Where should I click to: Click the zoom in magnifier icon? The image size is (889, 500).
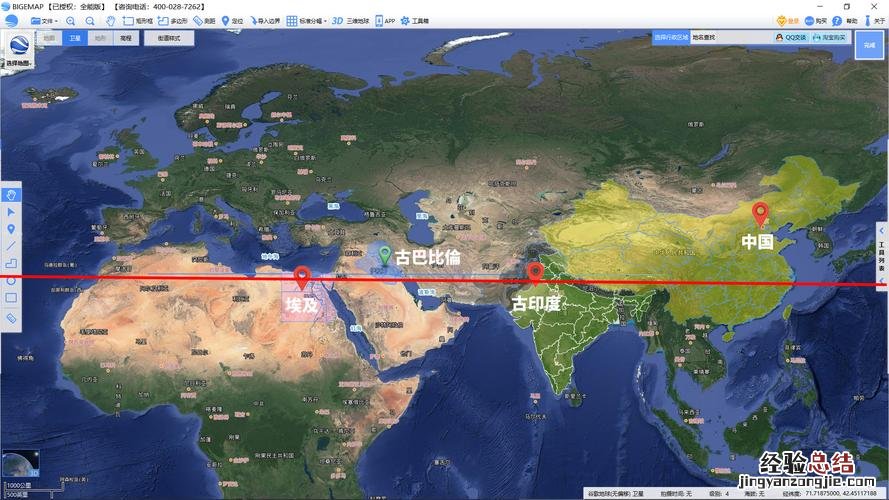click(x=71, y=21)
